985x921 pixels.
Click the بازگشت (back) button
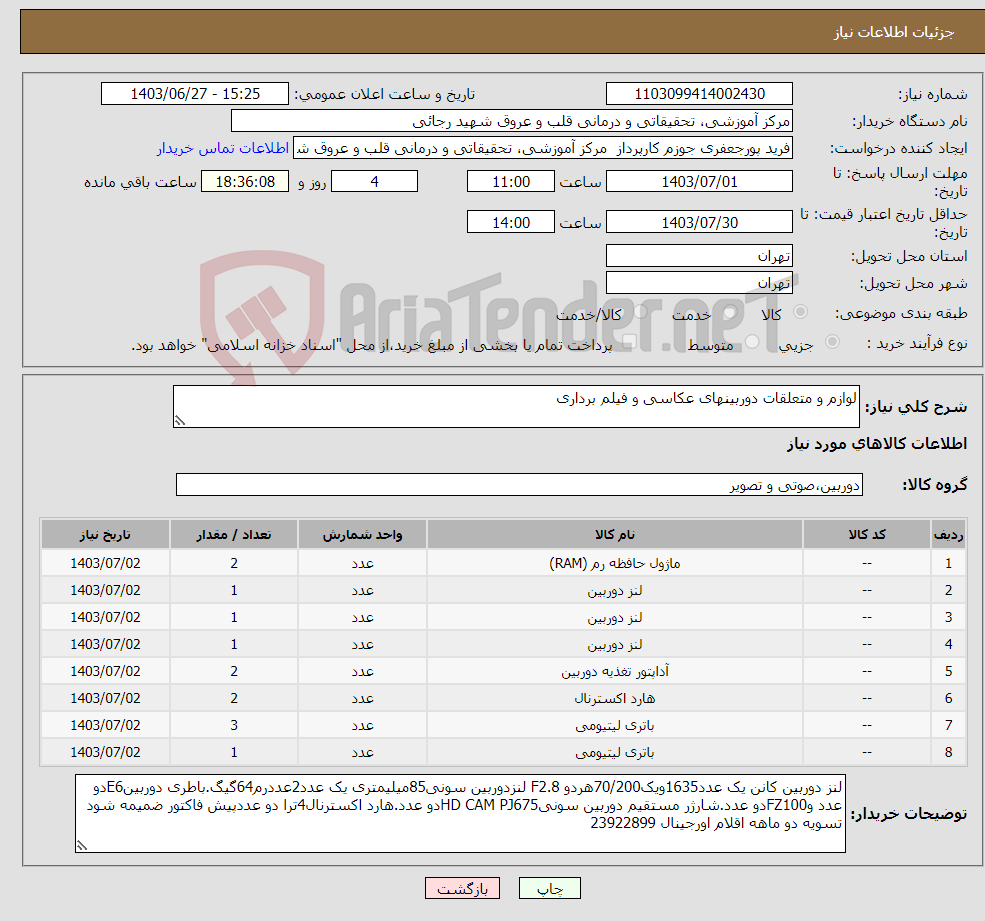click(462, 888)
